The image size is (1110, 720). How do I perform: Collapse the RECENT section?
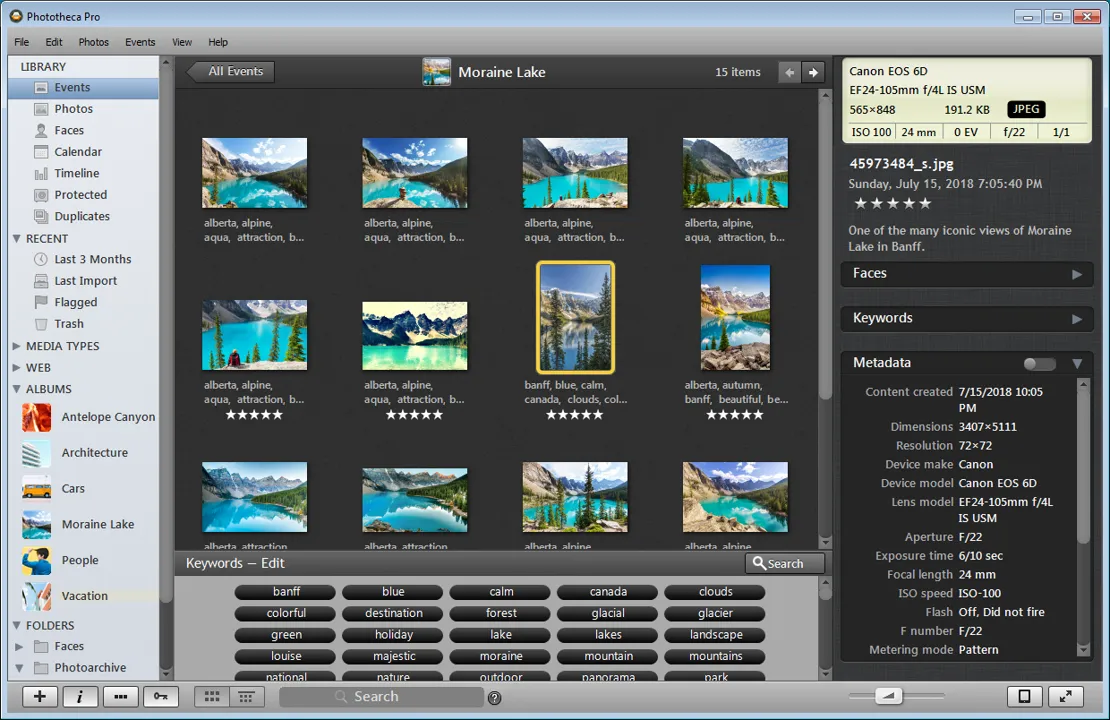17,239
